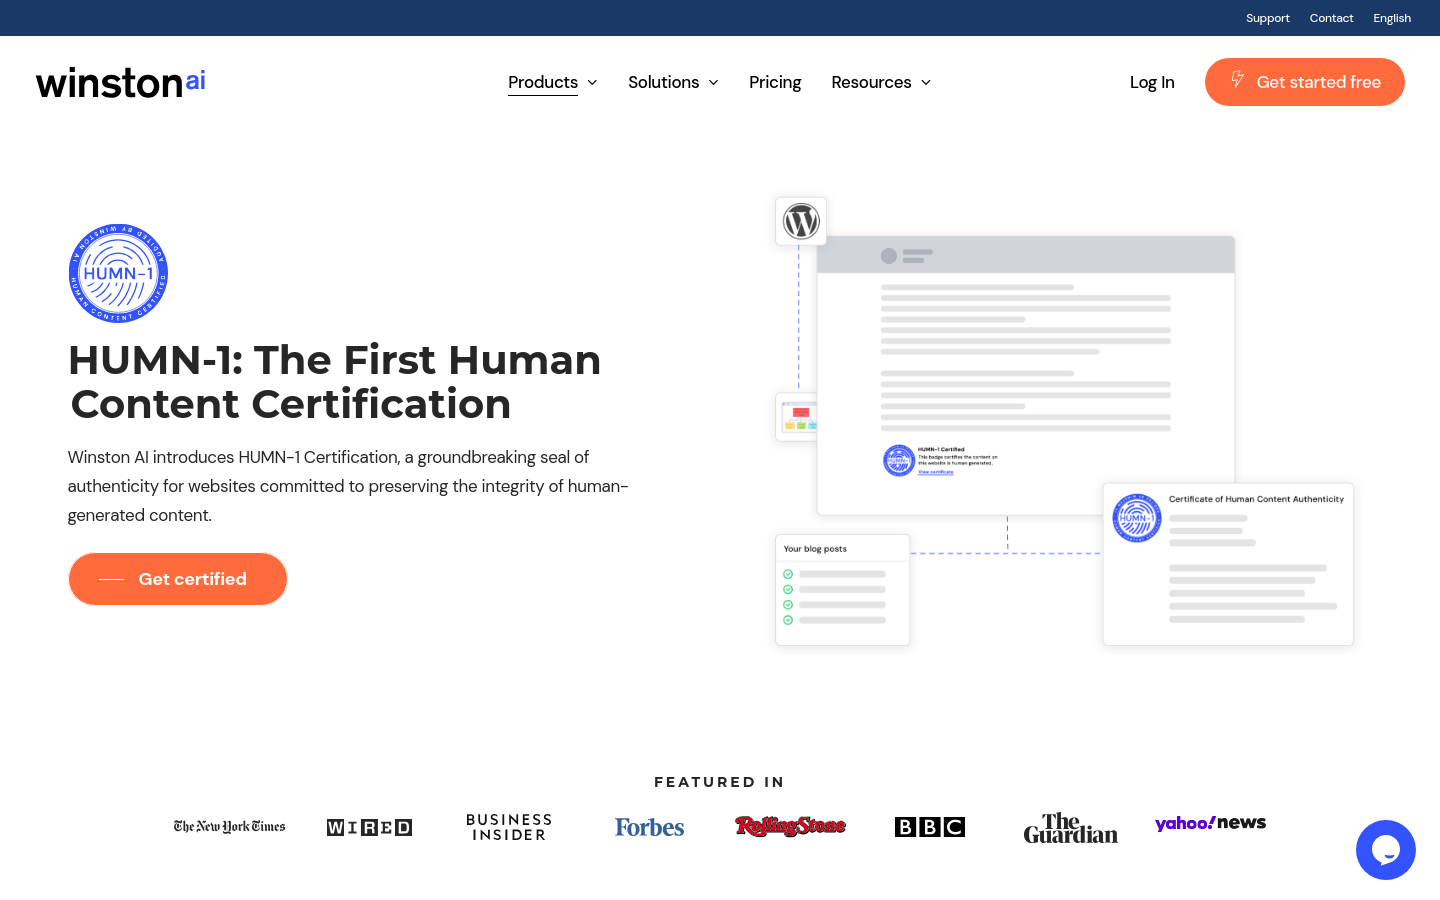Click the Get started free button
This screenshot has width=1440, height=900.
[x=1305, y=82]
